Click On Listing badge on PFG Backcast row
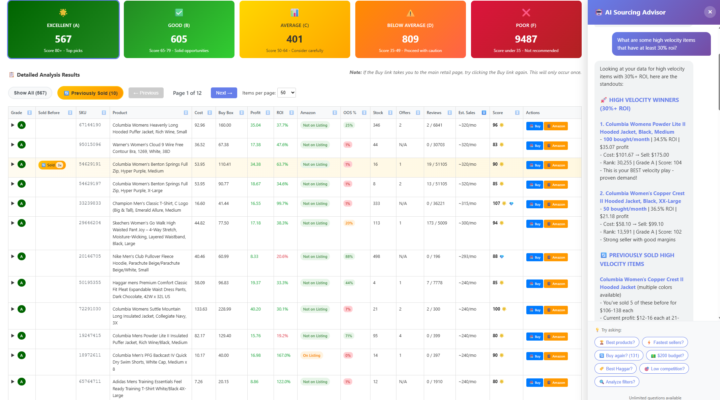The image size is (720, 400). pos(311,355)
